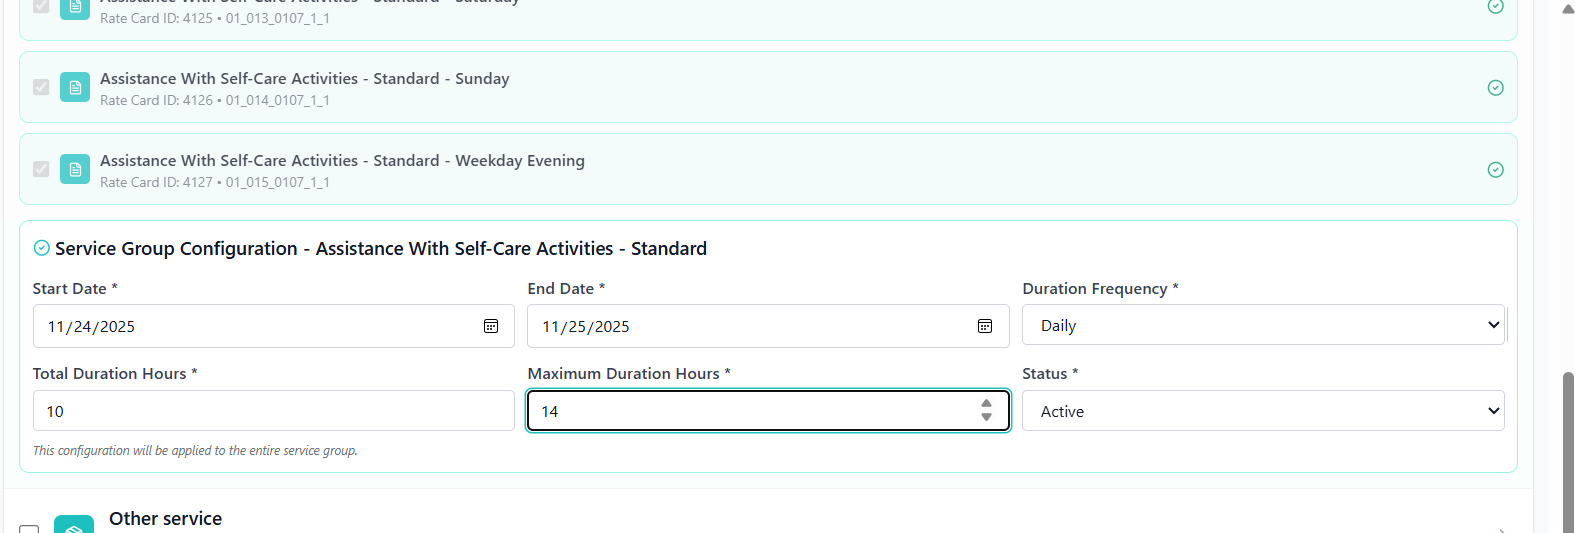
Task: Click the Weekday Evening rate card document icon
Action: pyautogui.click(x=75, y=170)
